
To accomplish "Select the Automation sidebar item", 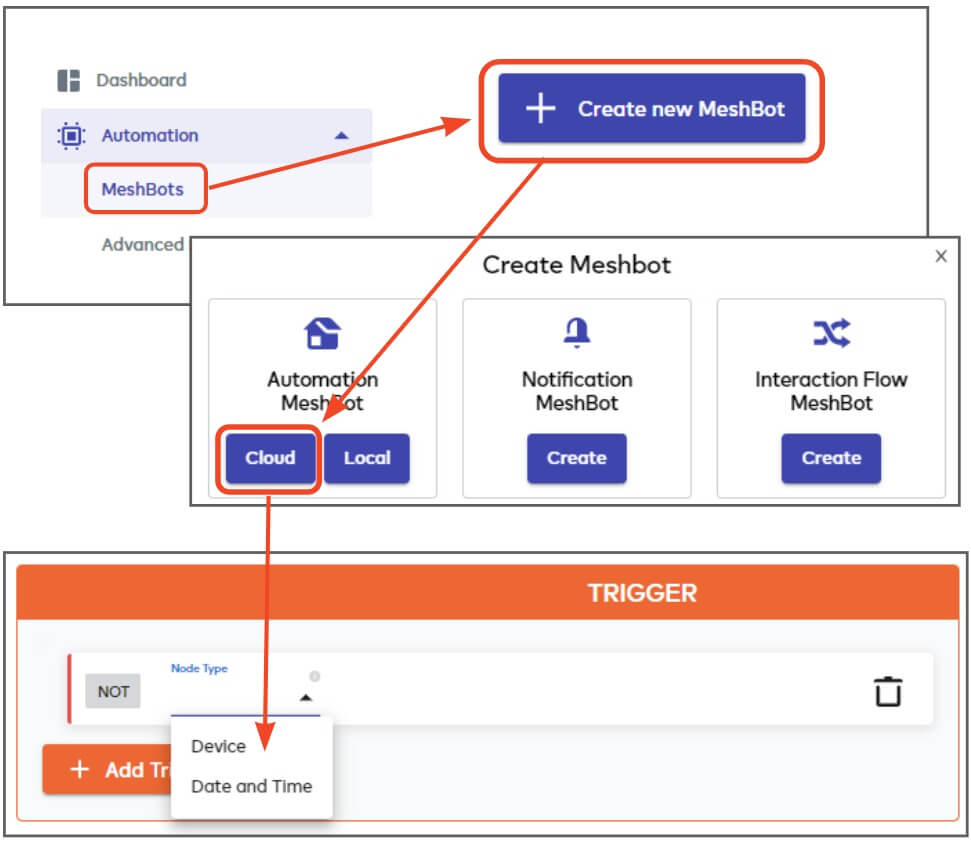I will (206, 136).
